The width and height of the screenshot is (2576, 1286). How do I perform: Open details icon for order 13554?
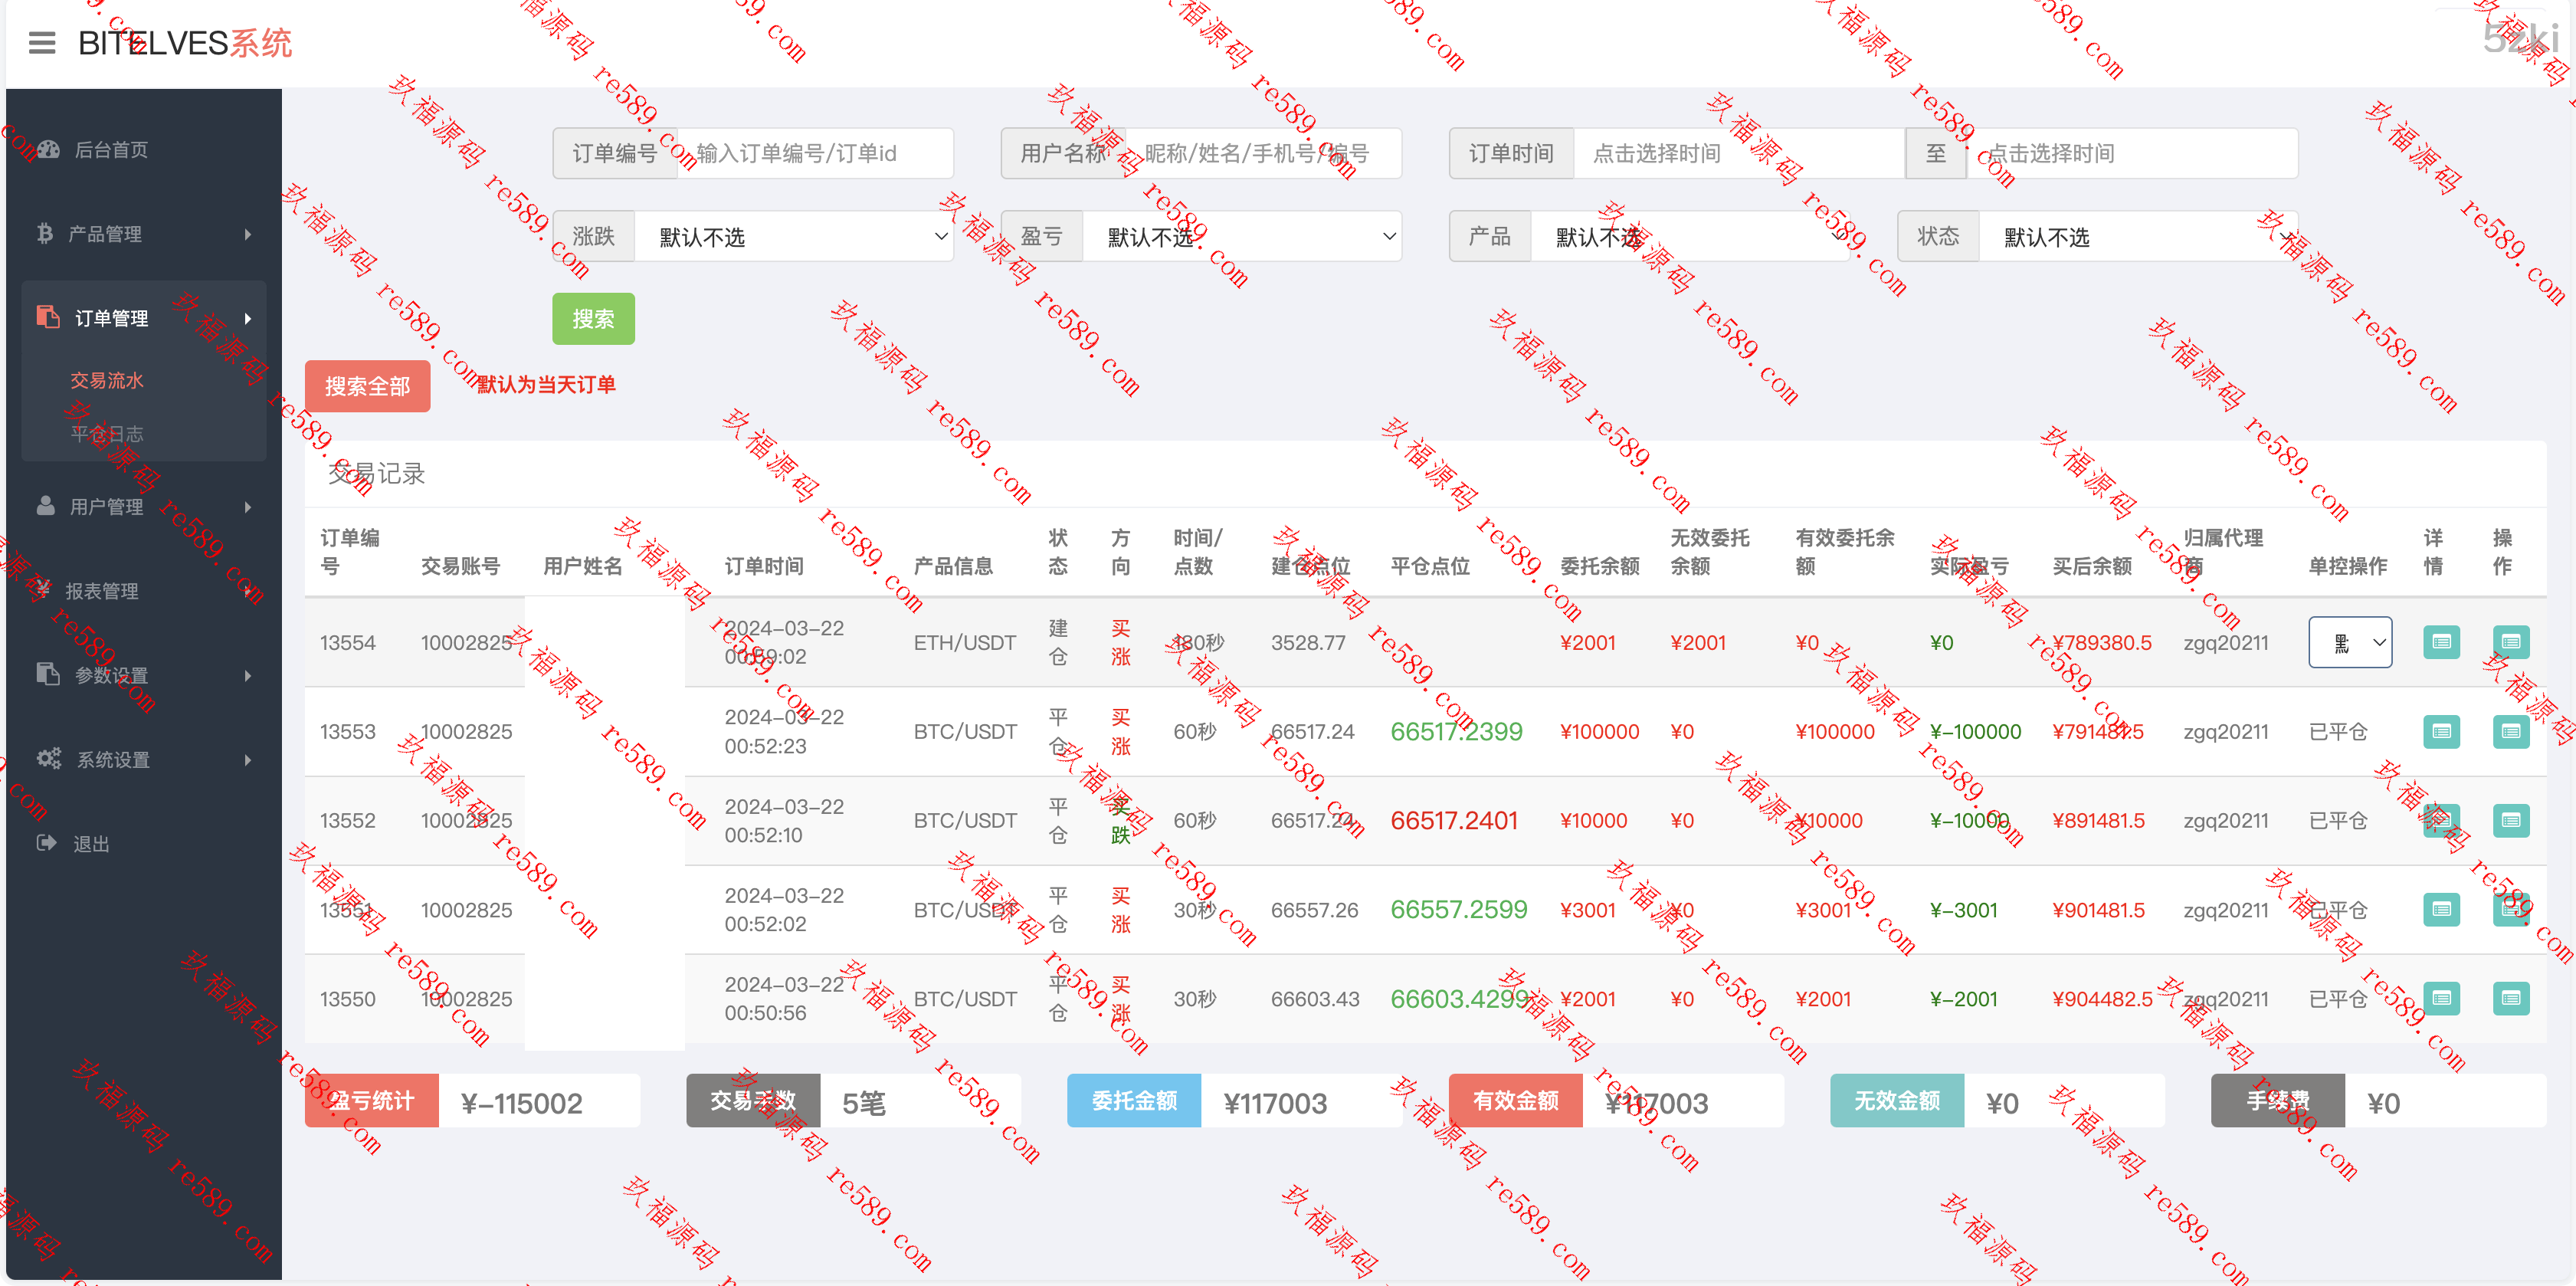tap(2440, 642)
